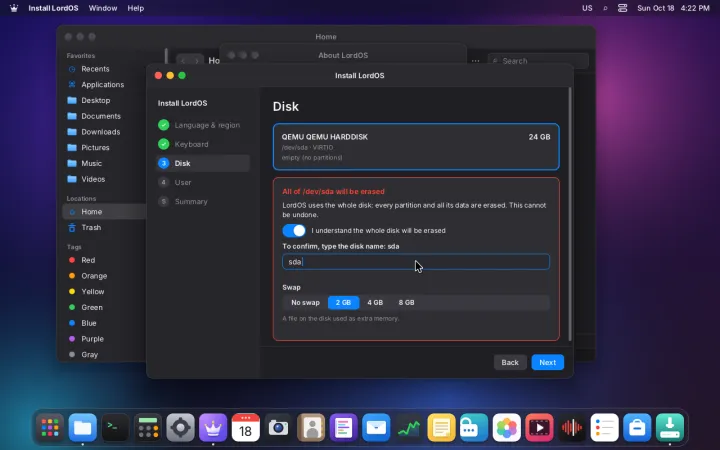This screenshot has width=720, height=450.
Task: Click the Next button
Action: (547, 362)
